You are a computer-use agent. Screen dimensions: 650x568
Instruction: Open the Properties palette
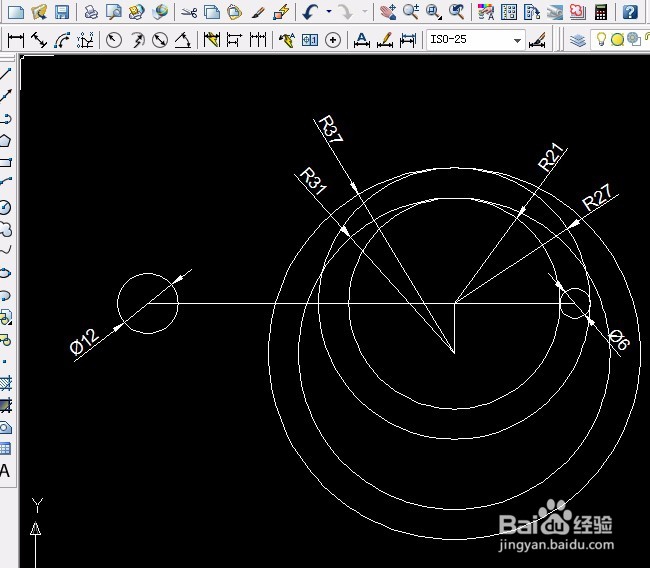486,12
